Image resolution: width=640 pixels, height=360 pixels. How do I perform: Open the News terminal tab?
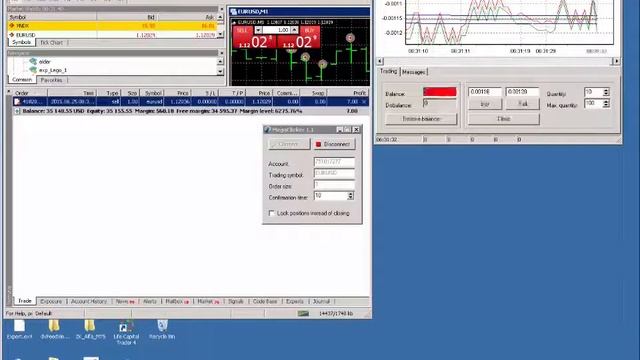(x=125, y=302)
